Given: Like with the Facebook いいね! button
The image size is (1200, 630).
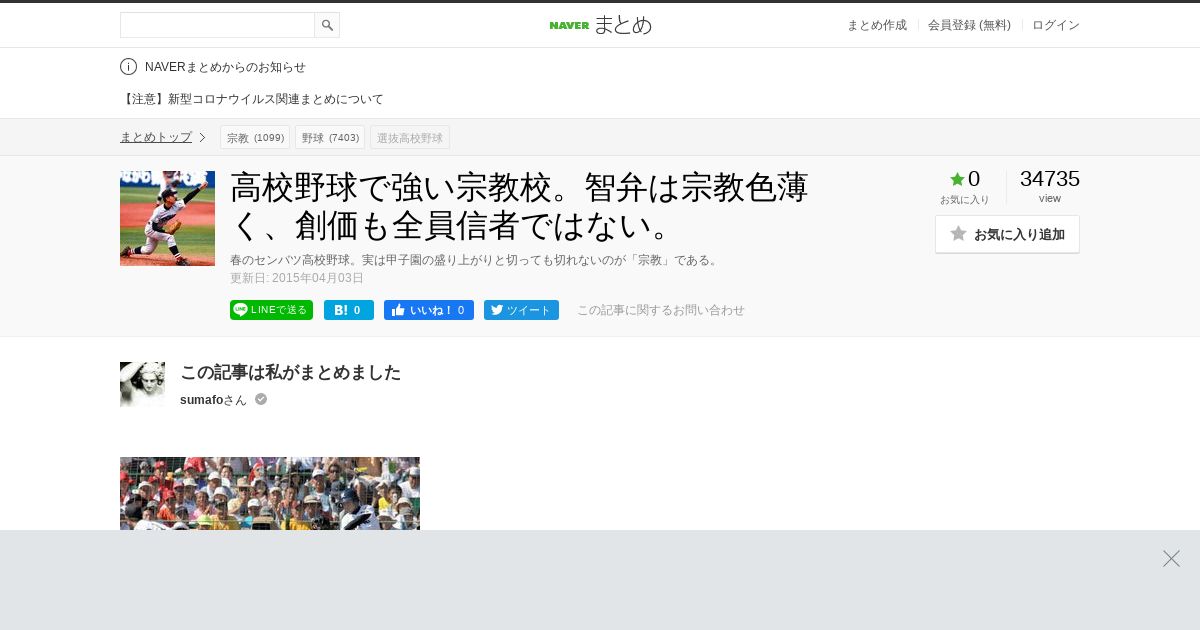Looking at the screenshot, I should (x=429, y=310).
